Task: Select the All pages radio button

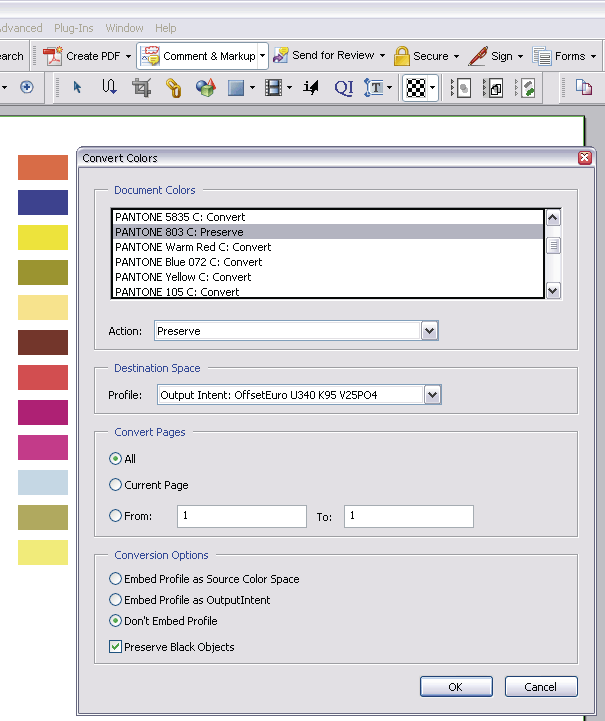Action: coord(115,458)
